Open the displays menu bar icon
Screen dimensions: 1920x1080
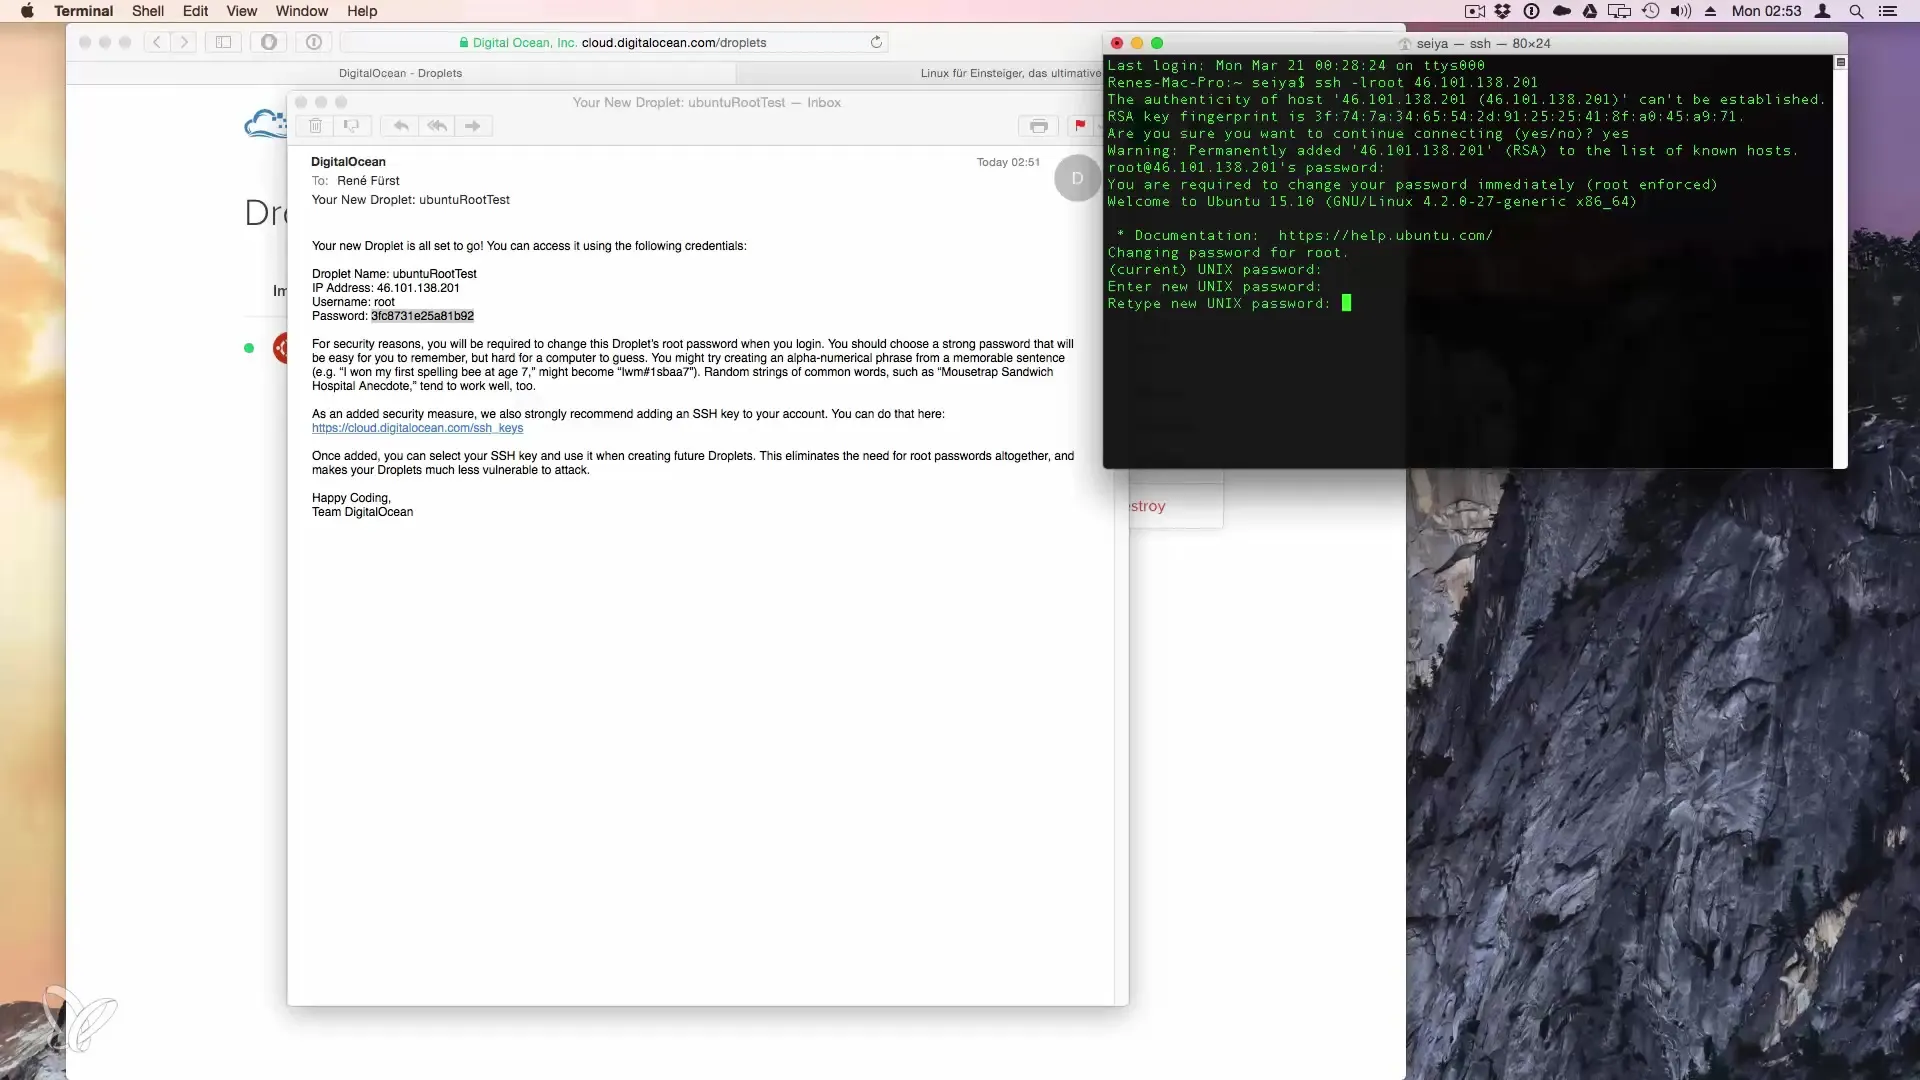pos(1619,11)
